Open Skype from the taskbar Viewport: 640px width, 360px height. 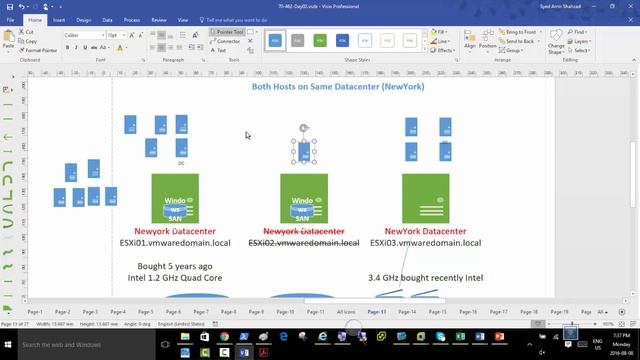click(440, 337)
